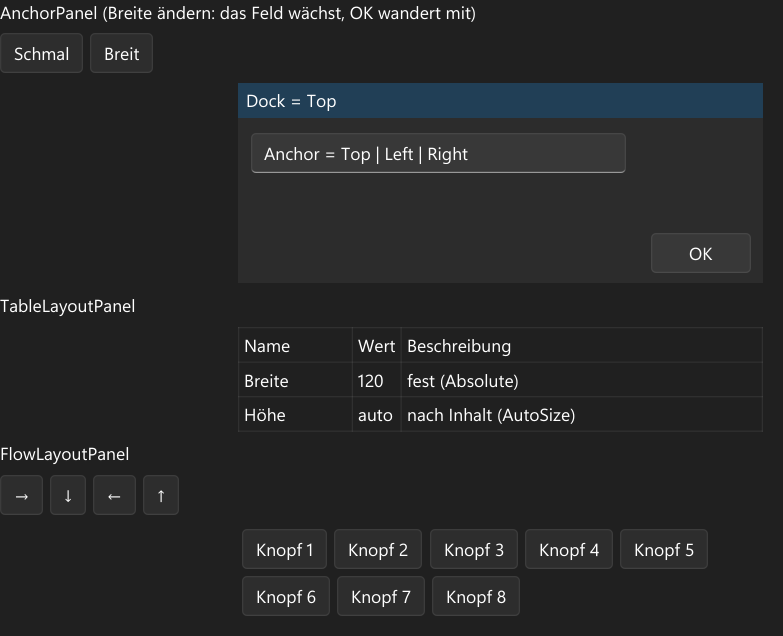
Task: Click the TableLayoutPanel heading
Action: pyautogui.click(x=67, y=306)
